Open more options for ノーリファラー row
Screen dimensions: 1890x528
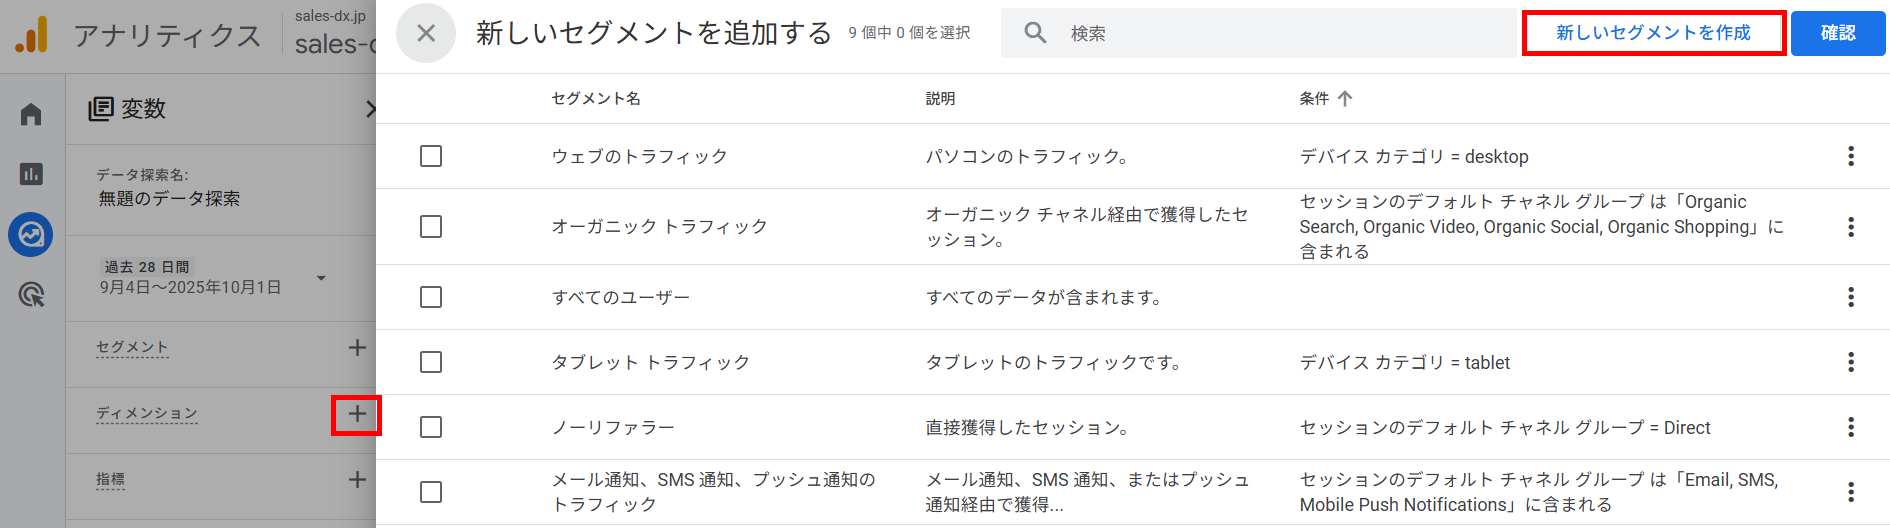[x=1850, y=427]
